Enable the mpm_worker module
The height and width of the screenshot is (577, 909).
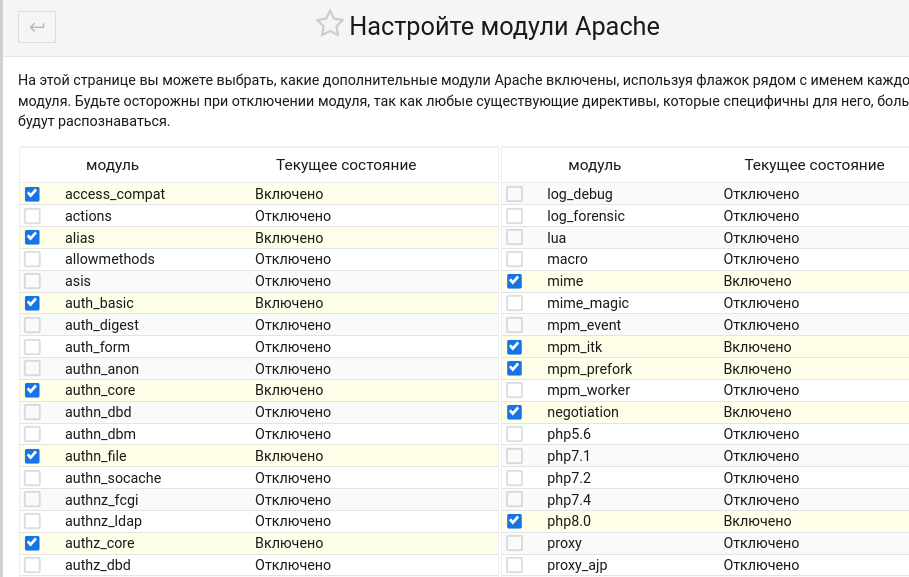515,390
